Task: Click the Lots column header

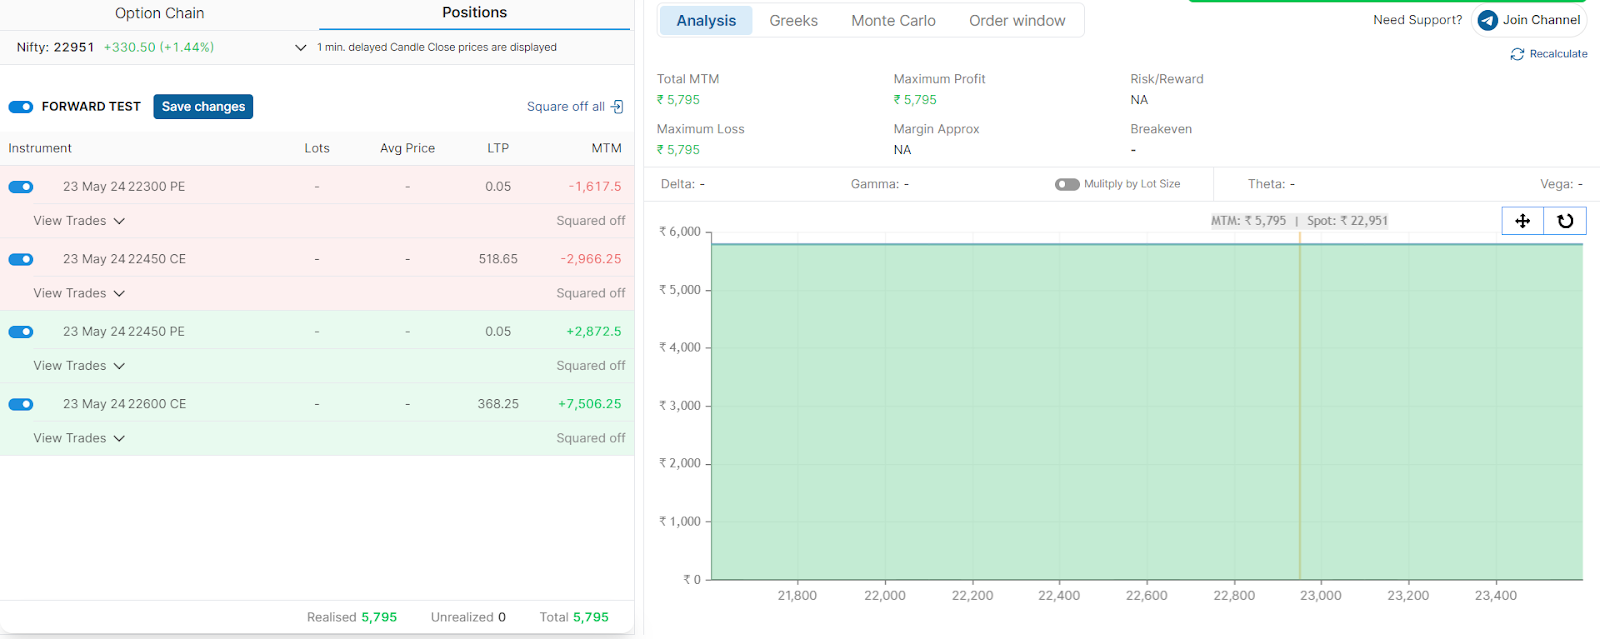Action: (317, 148)
